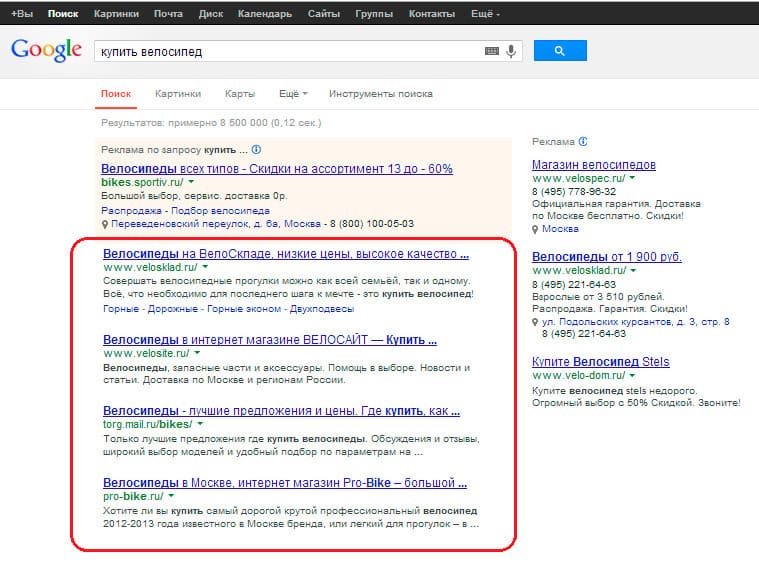Click the blue search magnifier button
759x566 pixels.
tap(560, 51)
